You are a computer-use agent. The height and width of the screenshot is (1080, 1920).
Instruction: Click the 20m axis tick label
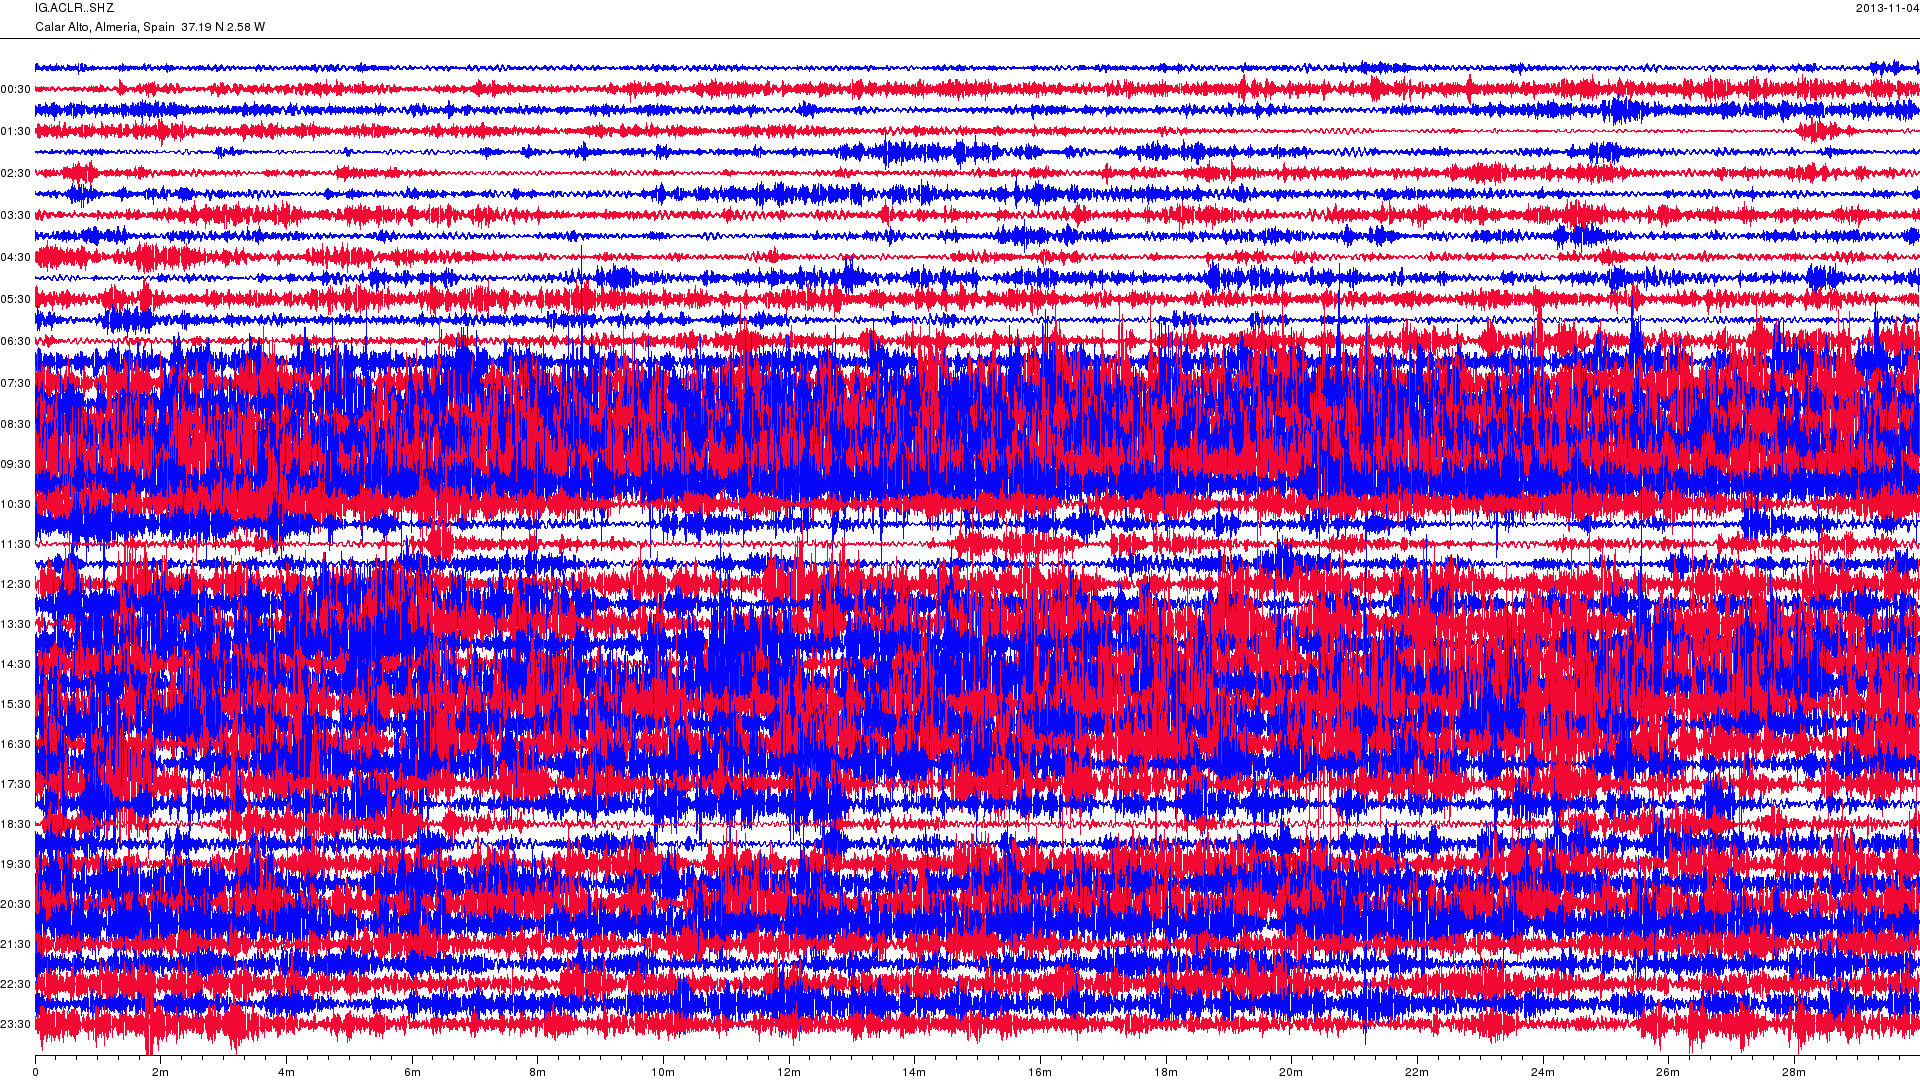(x=1291, y=1073)
